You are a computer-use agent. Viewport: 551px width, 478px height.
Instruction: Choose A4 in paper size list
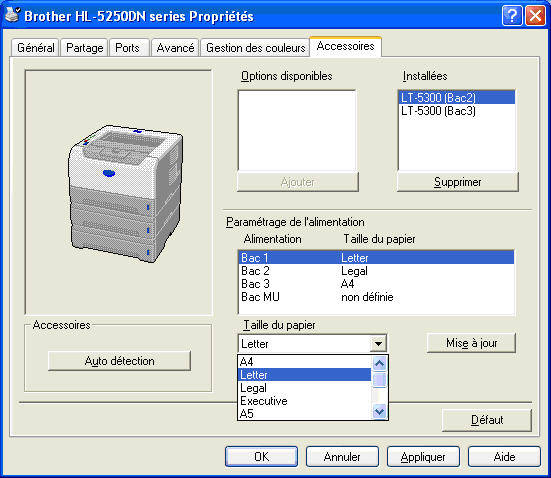(304, 362)
